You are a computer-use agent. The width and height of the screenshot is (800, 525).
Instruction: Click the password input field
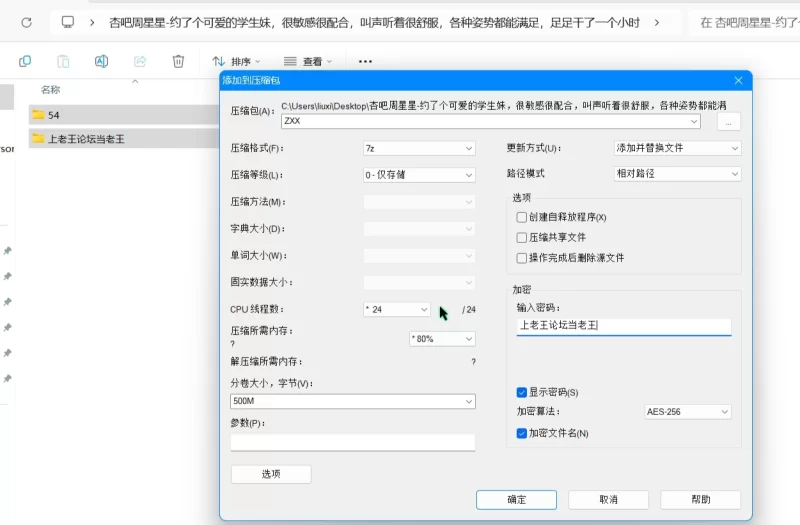(624, 326)
